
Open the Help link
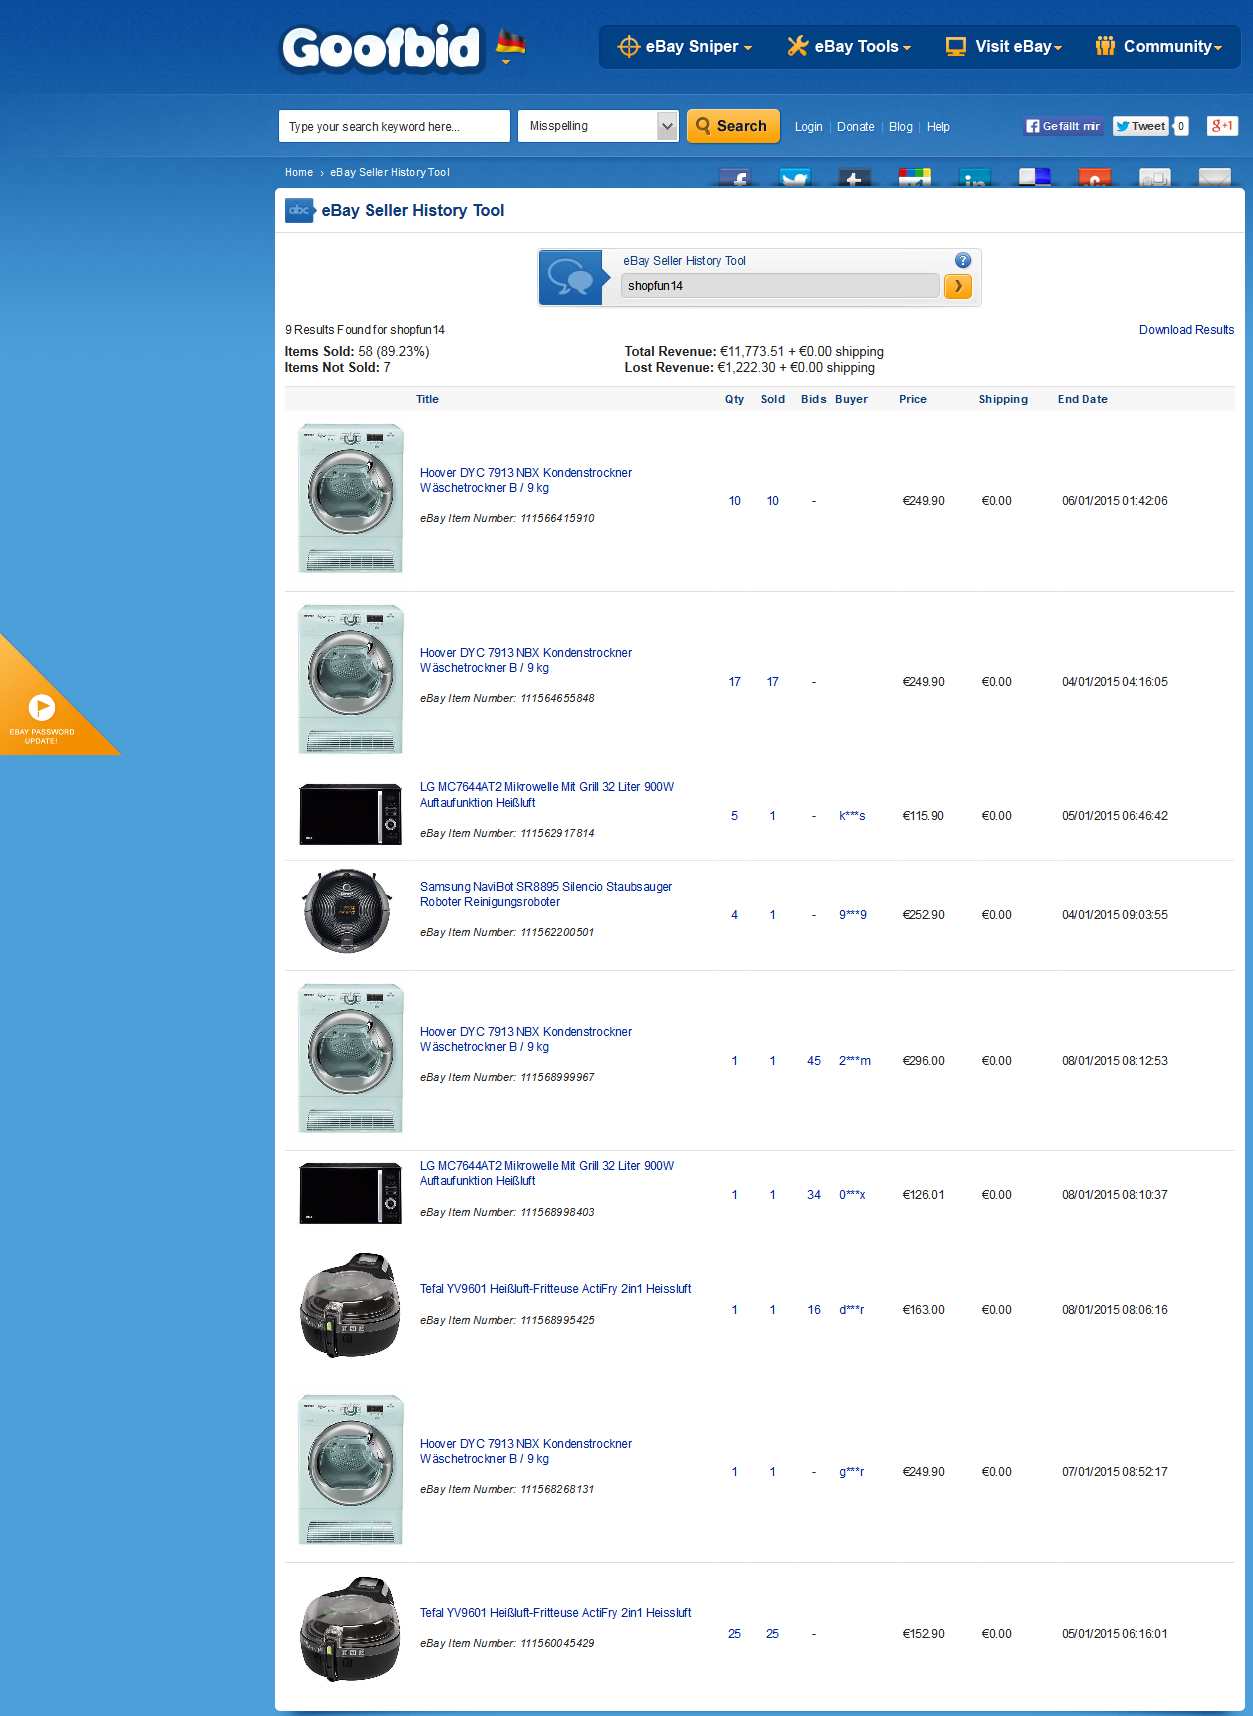click(938, 127)
